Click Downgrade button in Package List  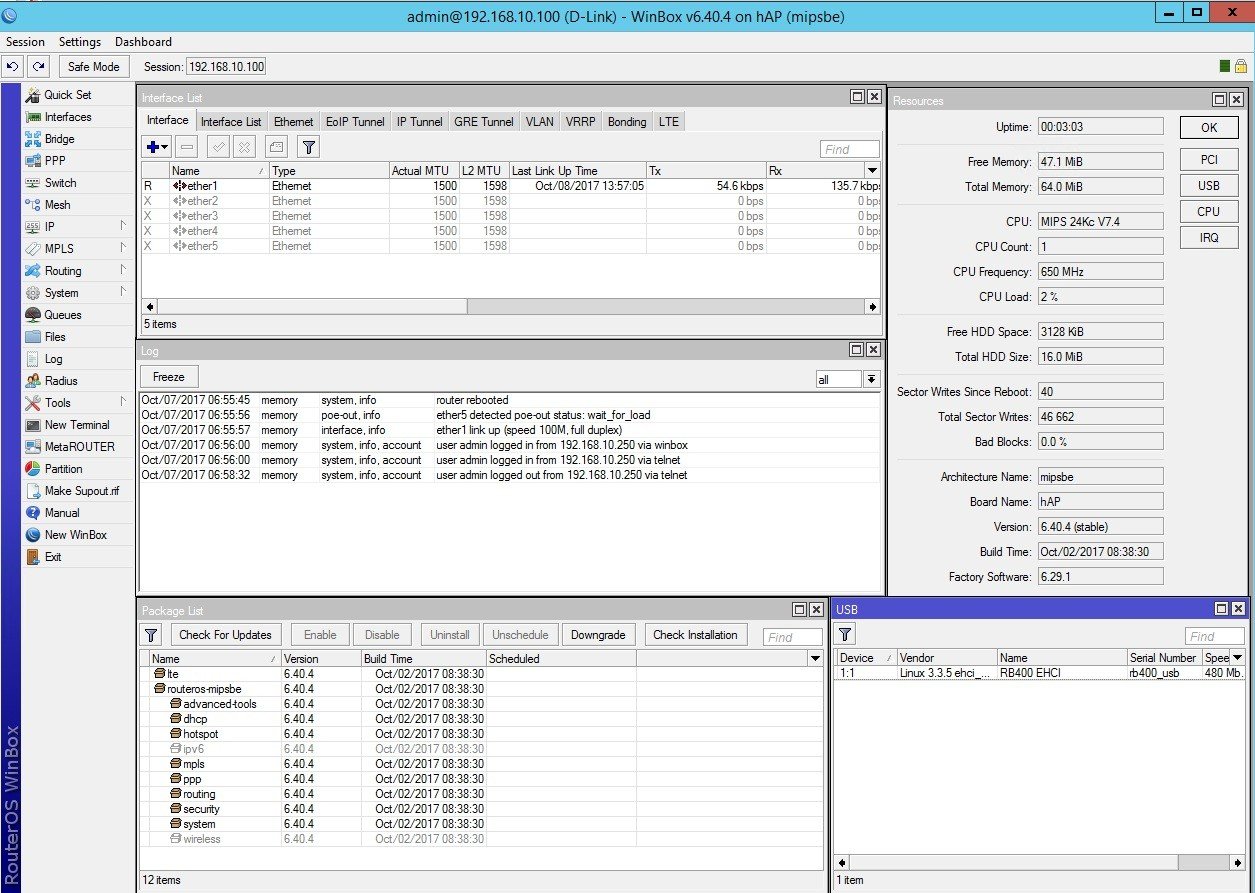point(598,635)
